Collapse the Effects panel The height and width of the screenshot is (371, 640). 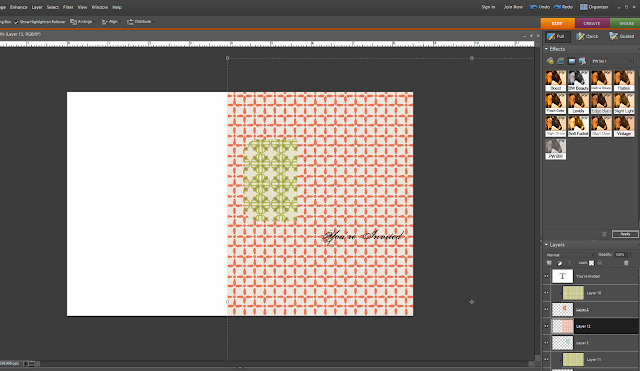point(547,49)
